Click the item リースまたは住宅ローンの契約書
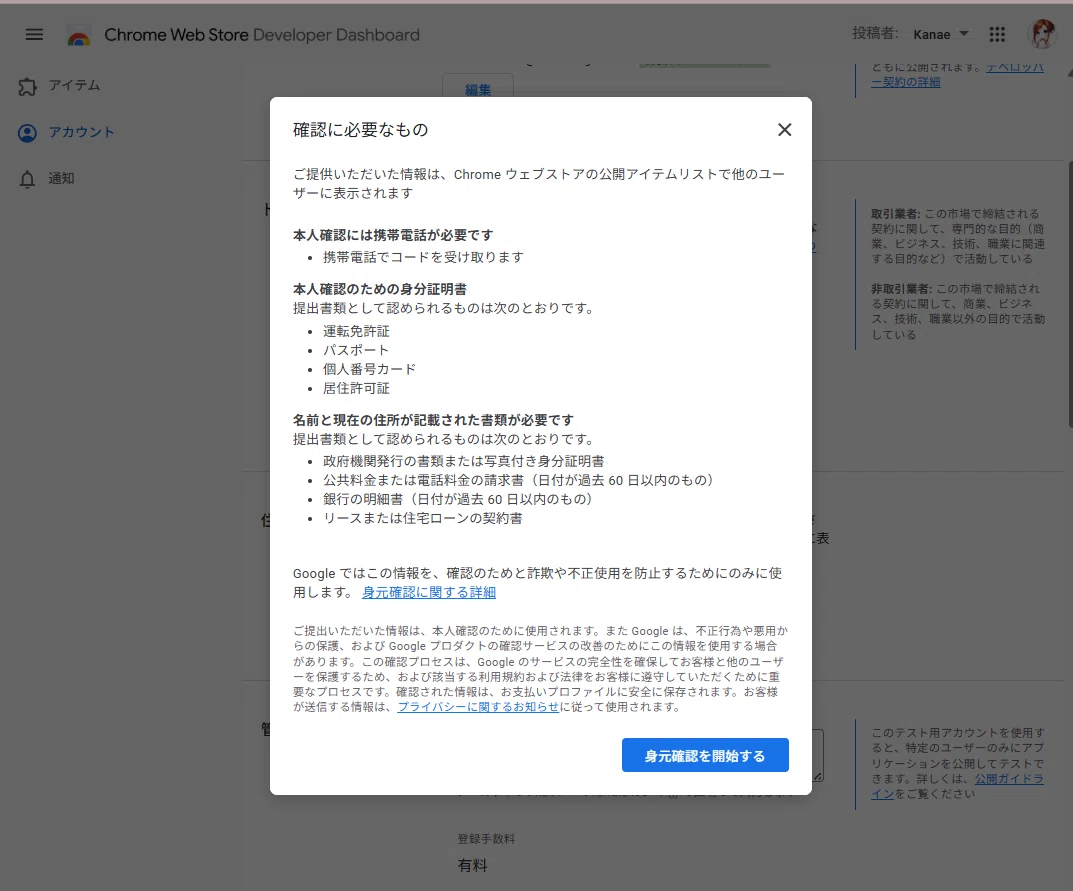This screenshot has width=1073, height=891. pos(422,519)
